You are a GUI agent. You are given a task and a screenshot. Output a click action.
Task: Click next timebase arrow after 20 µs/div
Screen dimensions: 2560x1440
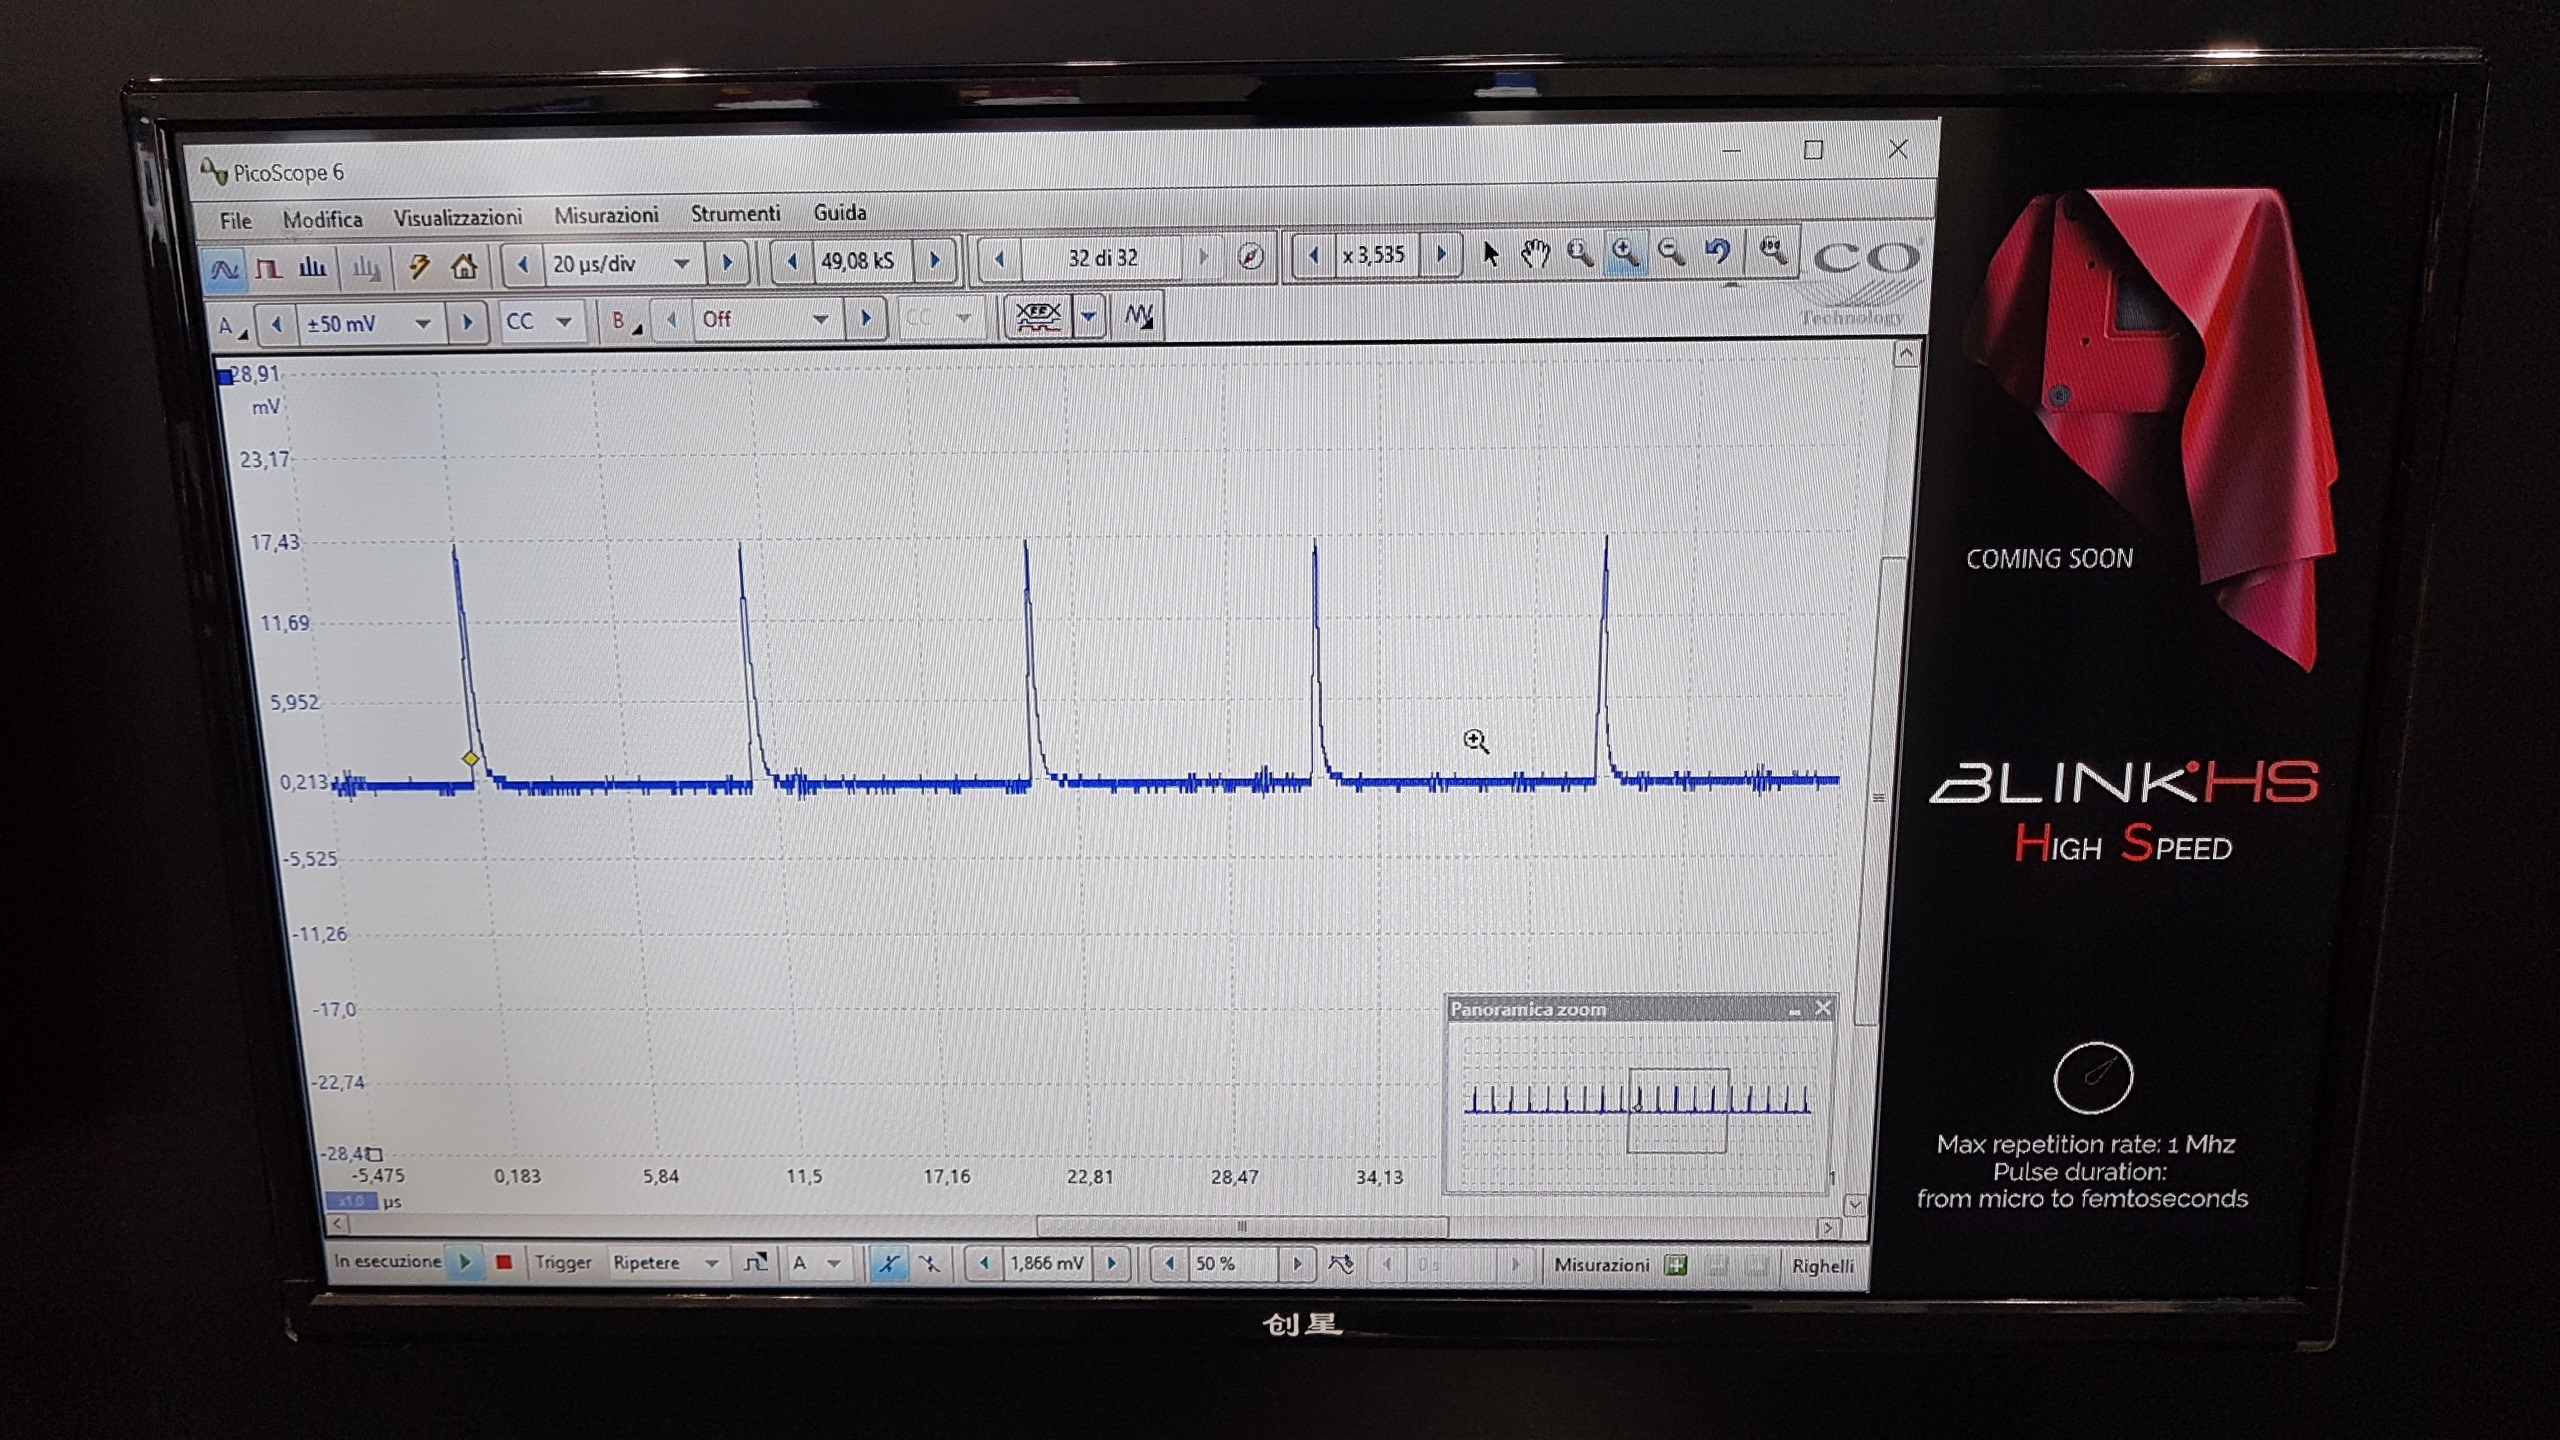coord(727,263)
